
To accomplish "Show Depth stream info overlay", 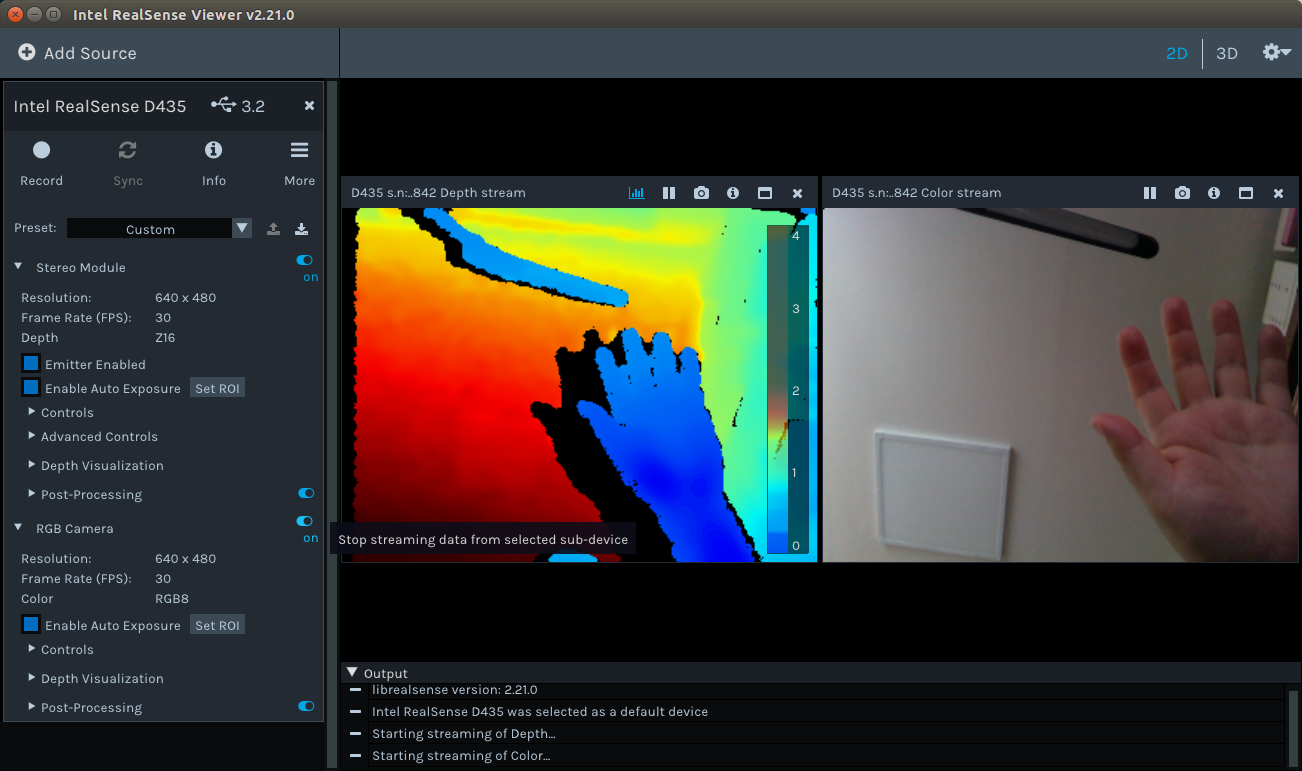I will pos(733,193).
